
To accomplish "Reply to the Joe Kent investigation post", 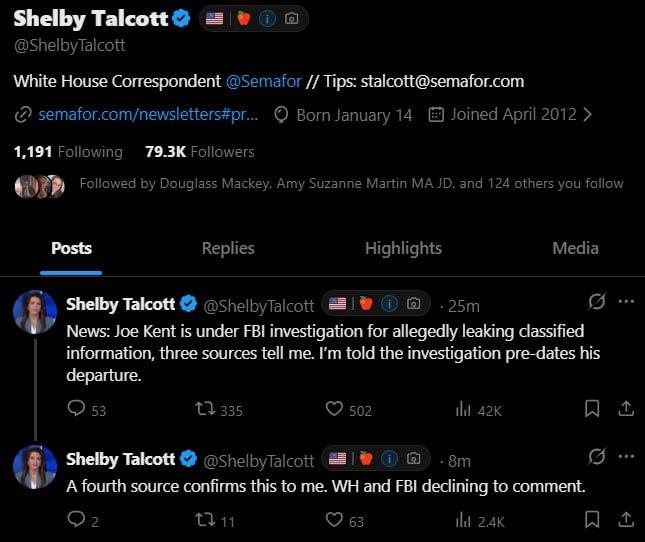I will [x=76, y=409].
